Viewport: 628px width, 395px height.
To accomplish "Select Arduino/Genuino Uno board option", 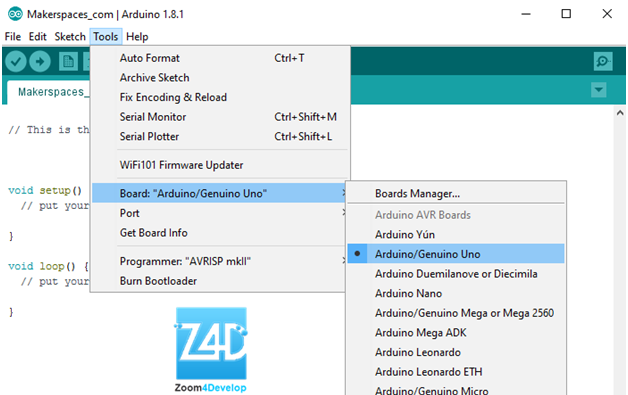I will (x=456, y=254).
